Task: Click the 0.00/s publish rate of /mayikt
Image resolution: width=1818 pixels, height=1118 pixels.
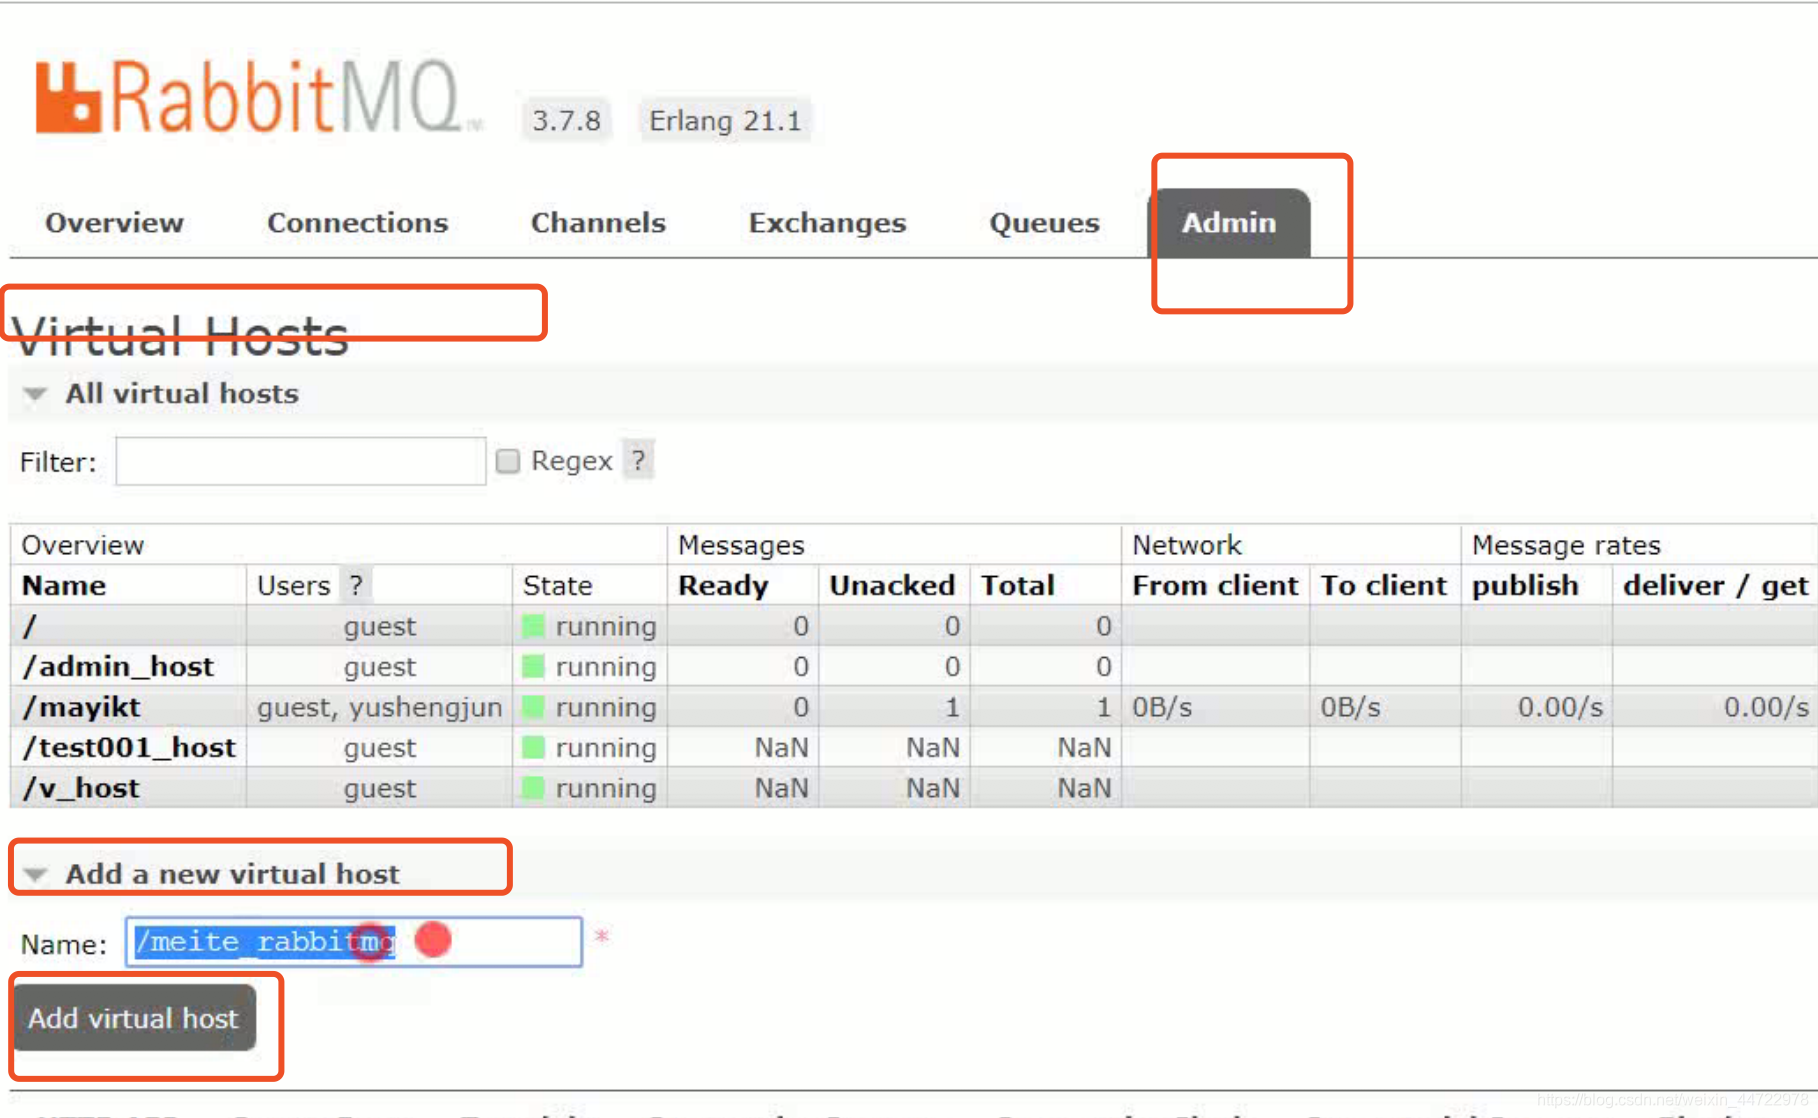Action: (1560, 708)
